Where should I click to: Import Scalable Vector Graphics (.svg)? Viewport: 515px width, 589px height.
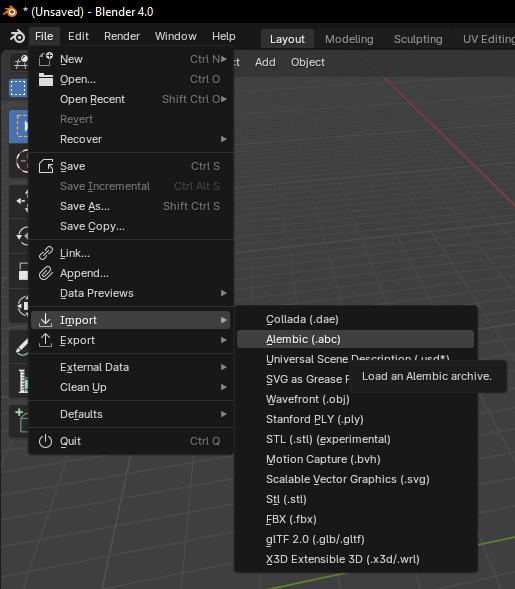coord(355,479)
